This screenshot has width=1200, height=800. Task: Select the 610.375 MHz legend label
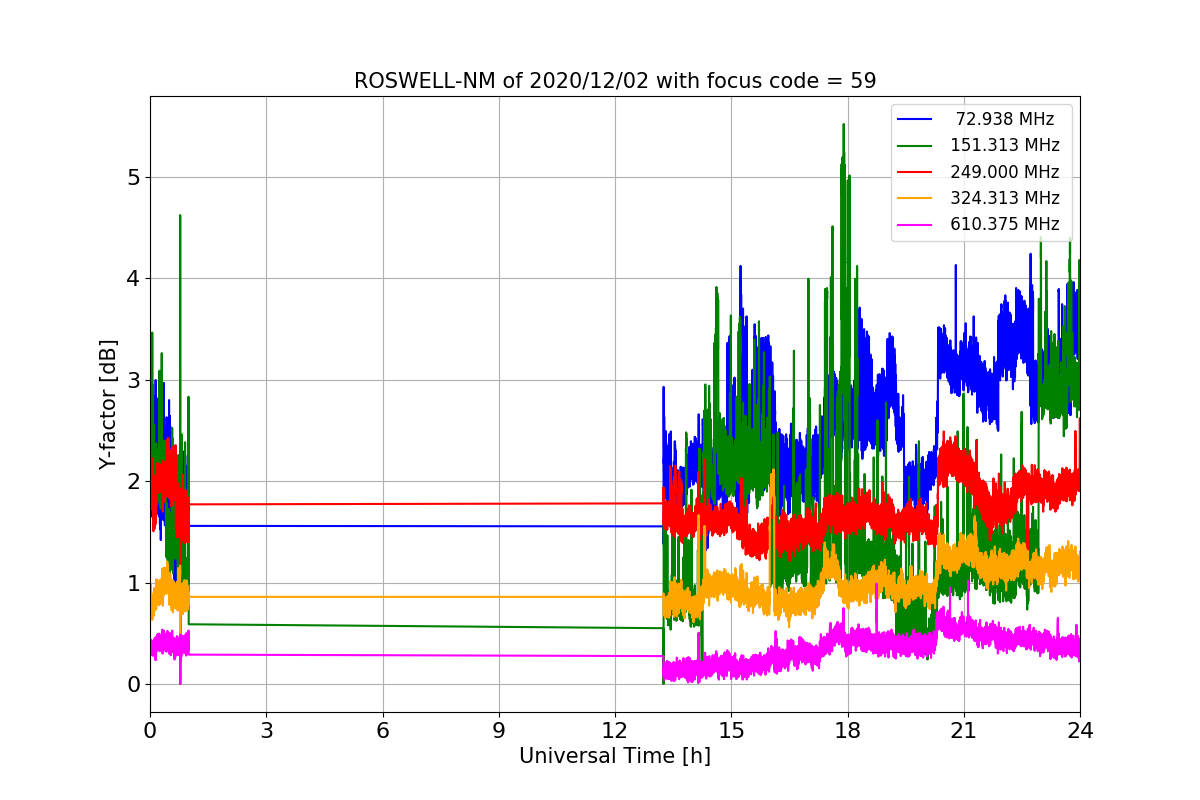point(1005,224)
